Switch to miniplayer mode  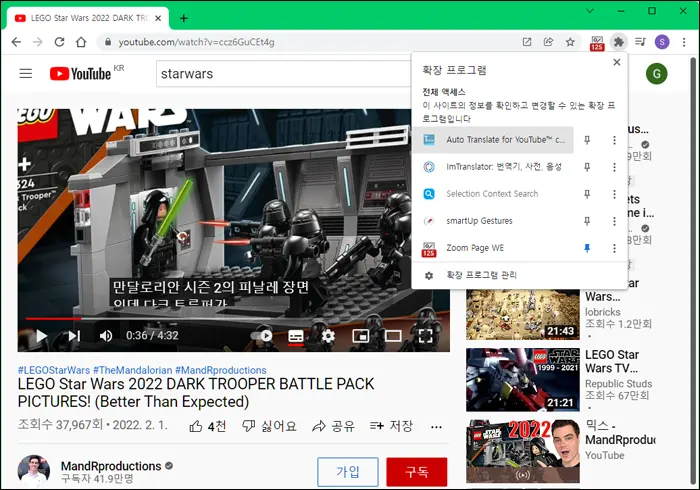coord(361,336)
